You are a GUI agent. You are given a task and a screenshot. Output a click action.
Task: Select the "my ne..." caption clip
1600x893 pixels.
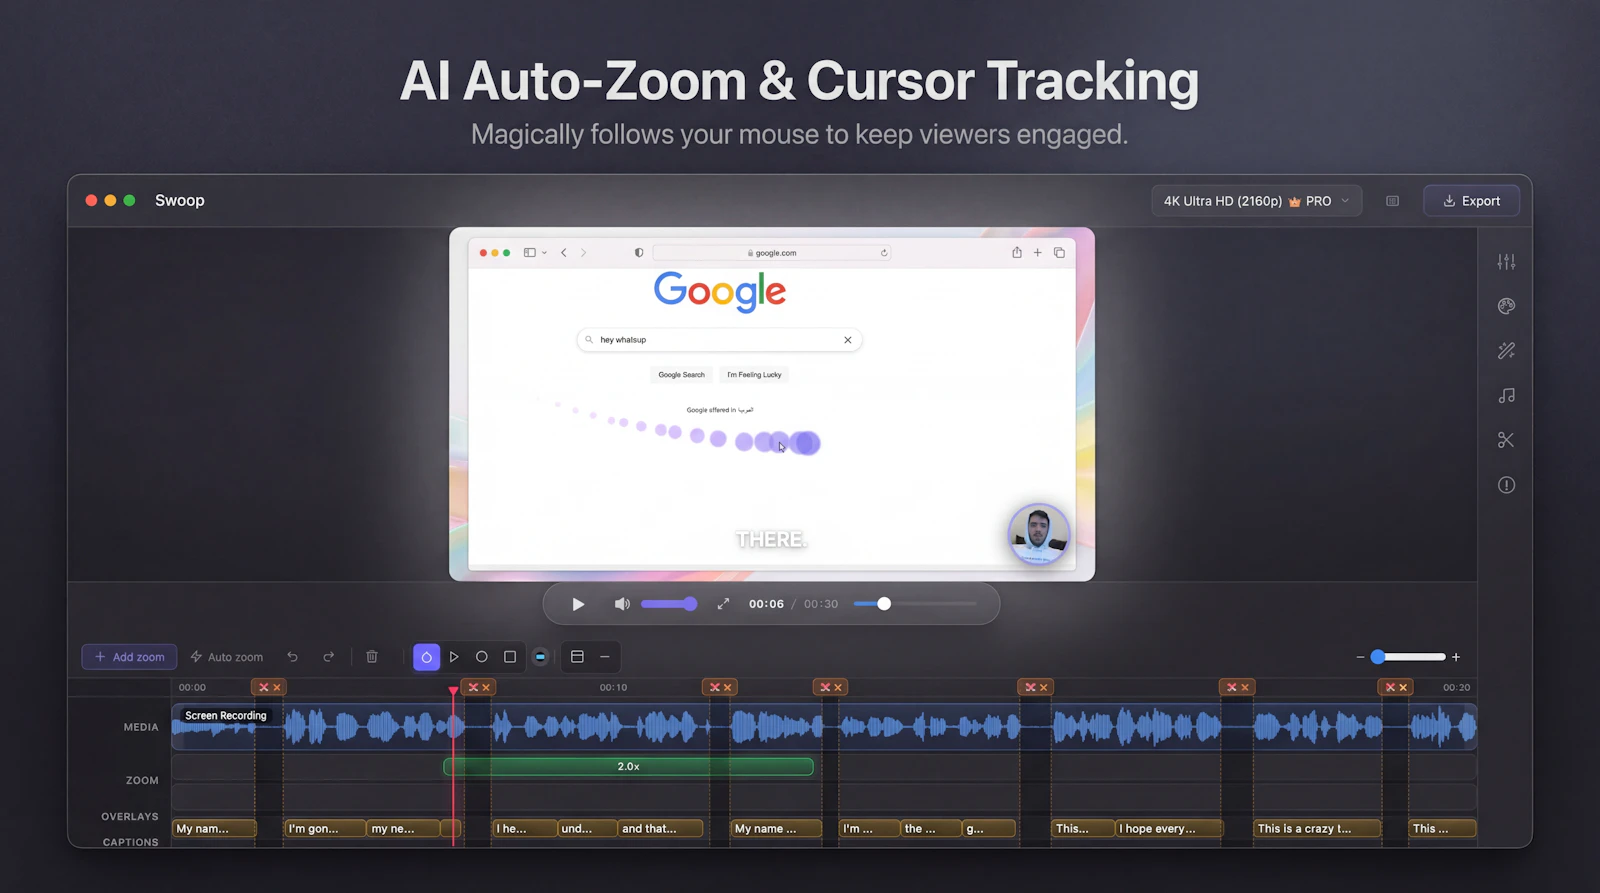(x=403, y=828)
